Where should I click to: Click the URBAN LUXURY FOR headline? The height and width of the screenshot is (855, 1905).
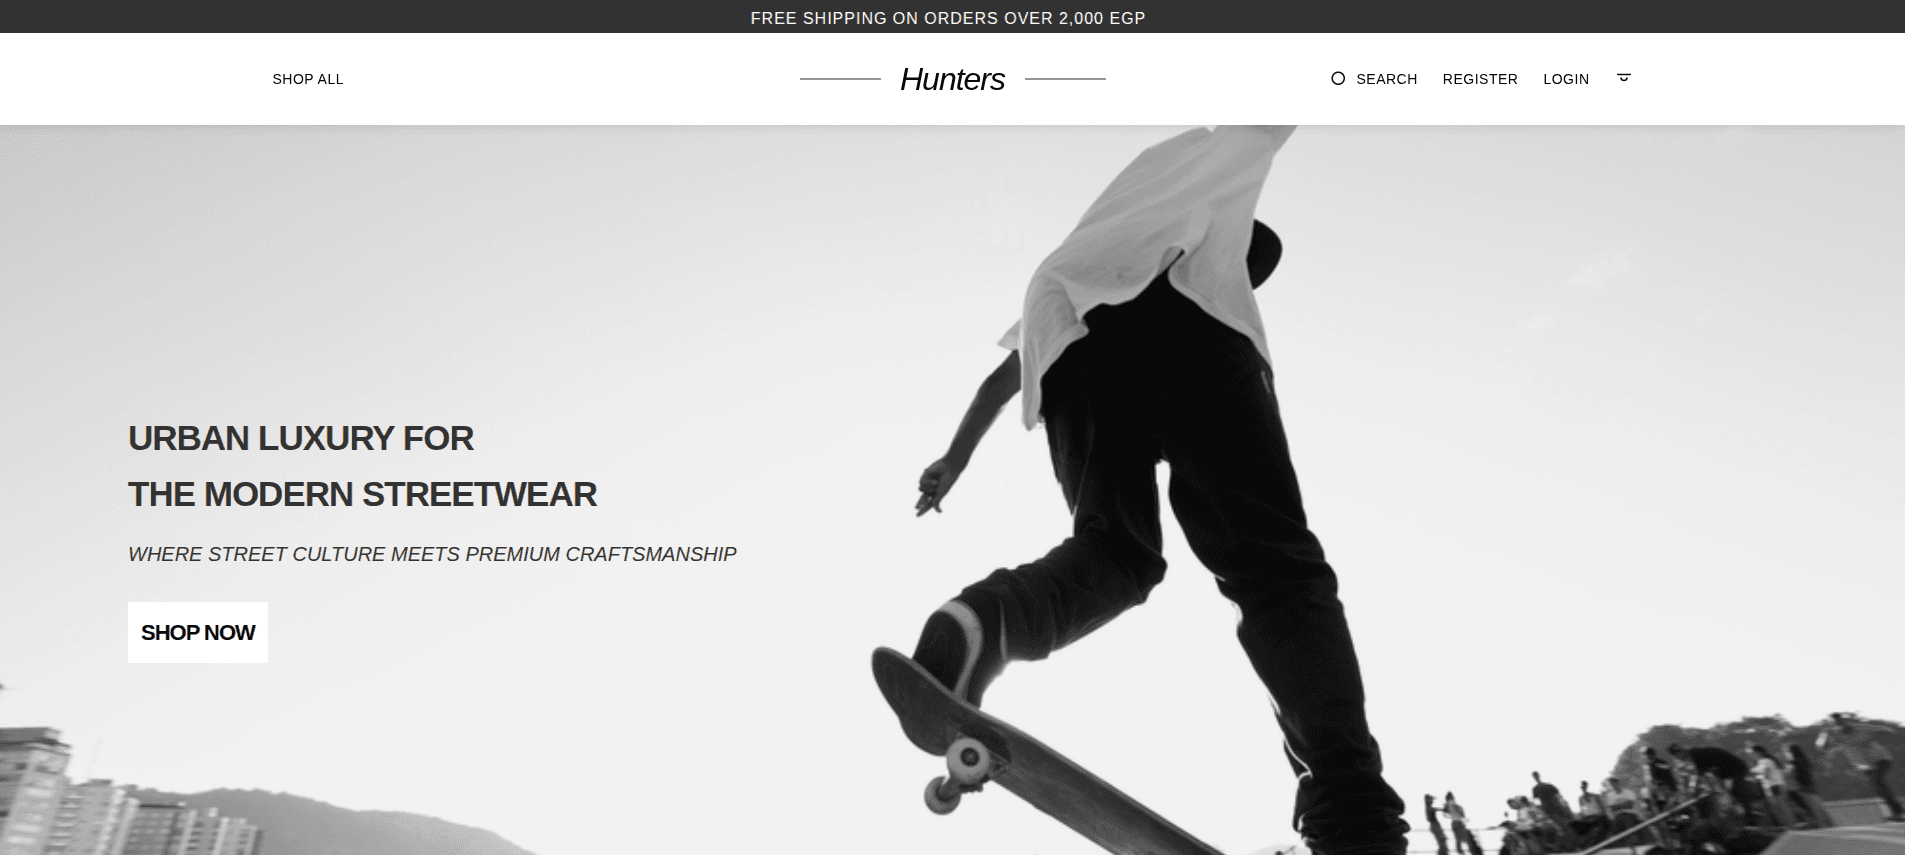301,438
